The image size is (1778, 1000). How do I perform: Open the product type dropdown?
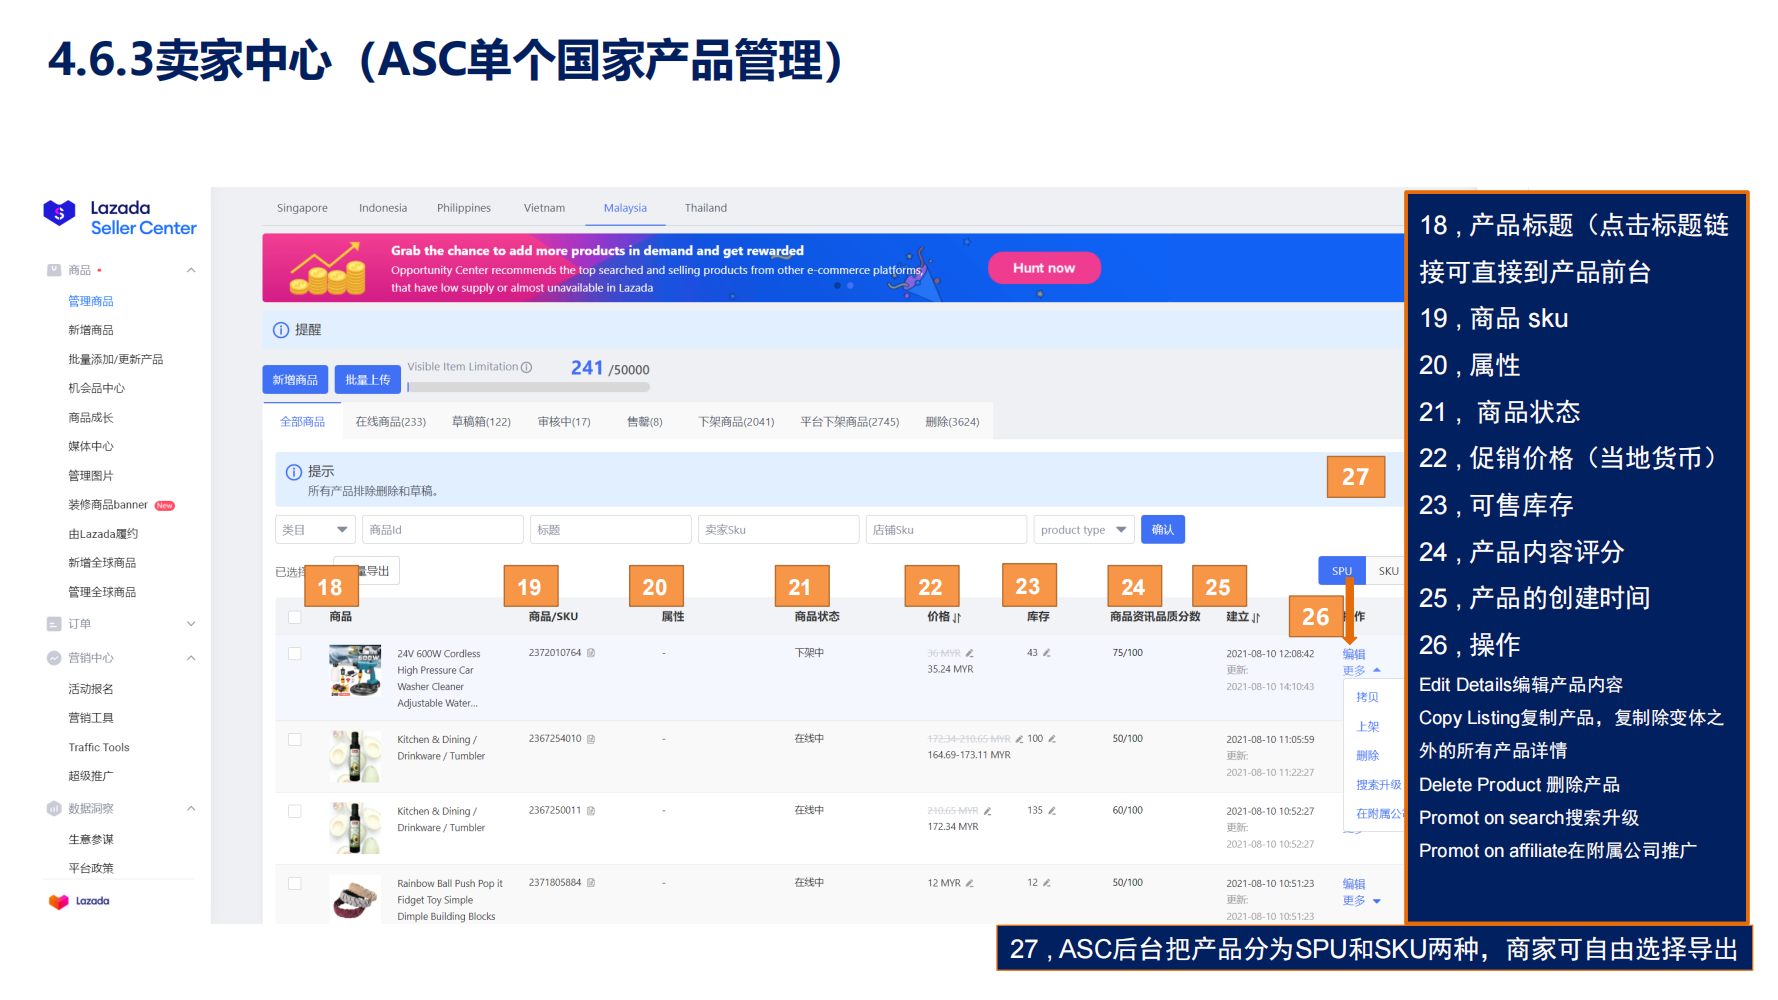1083,529
